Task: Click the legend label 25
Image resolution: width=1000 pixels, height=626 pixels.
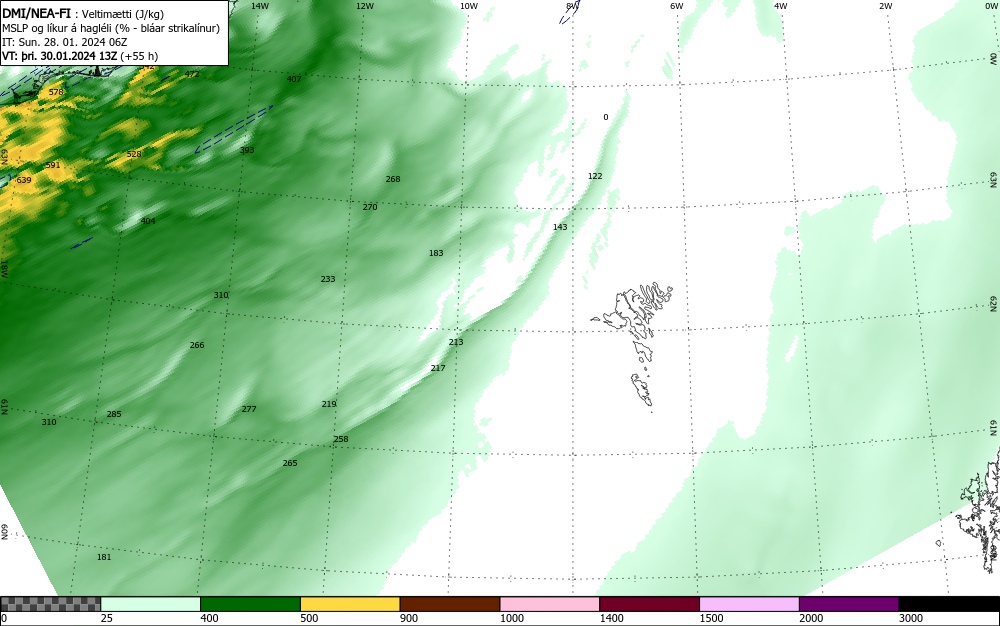Action: [x=107, y=618]
